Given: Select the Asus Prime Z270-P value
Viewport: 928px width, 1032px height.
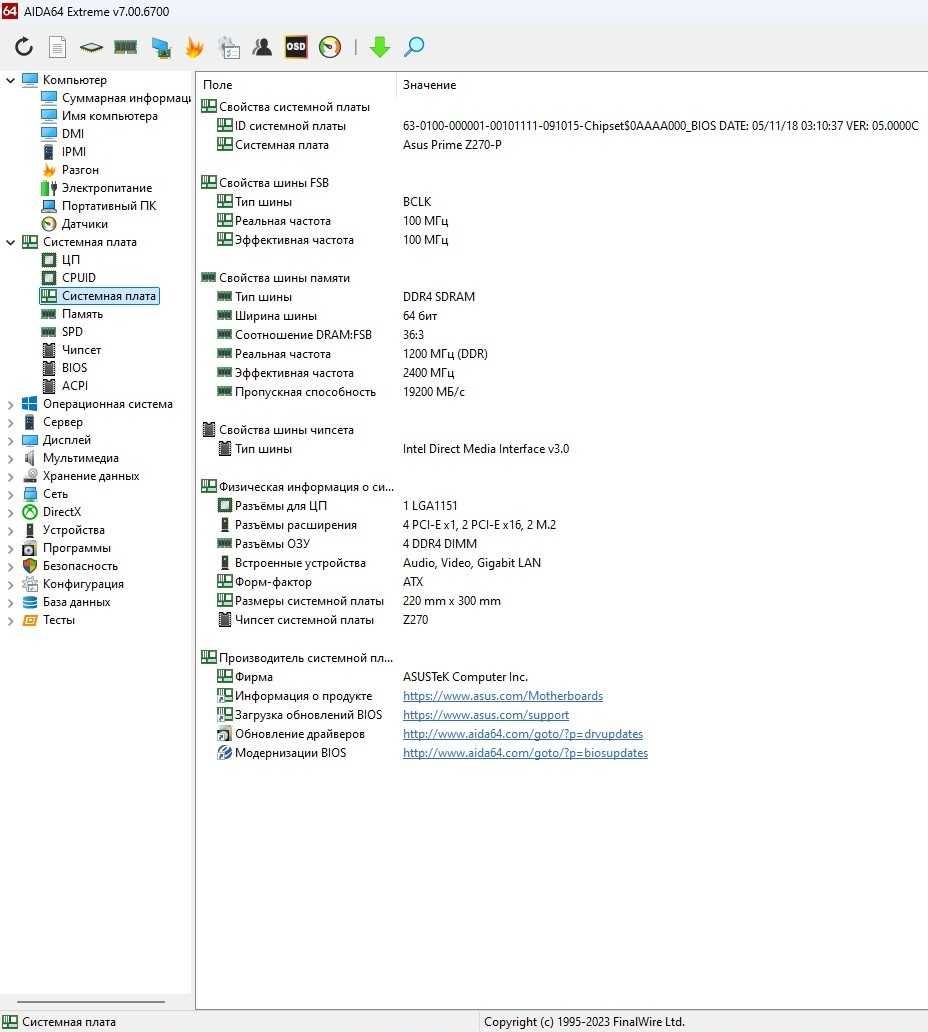Looking at the screenshot, I should (x=452, y=145).
